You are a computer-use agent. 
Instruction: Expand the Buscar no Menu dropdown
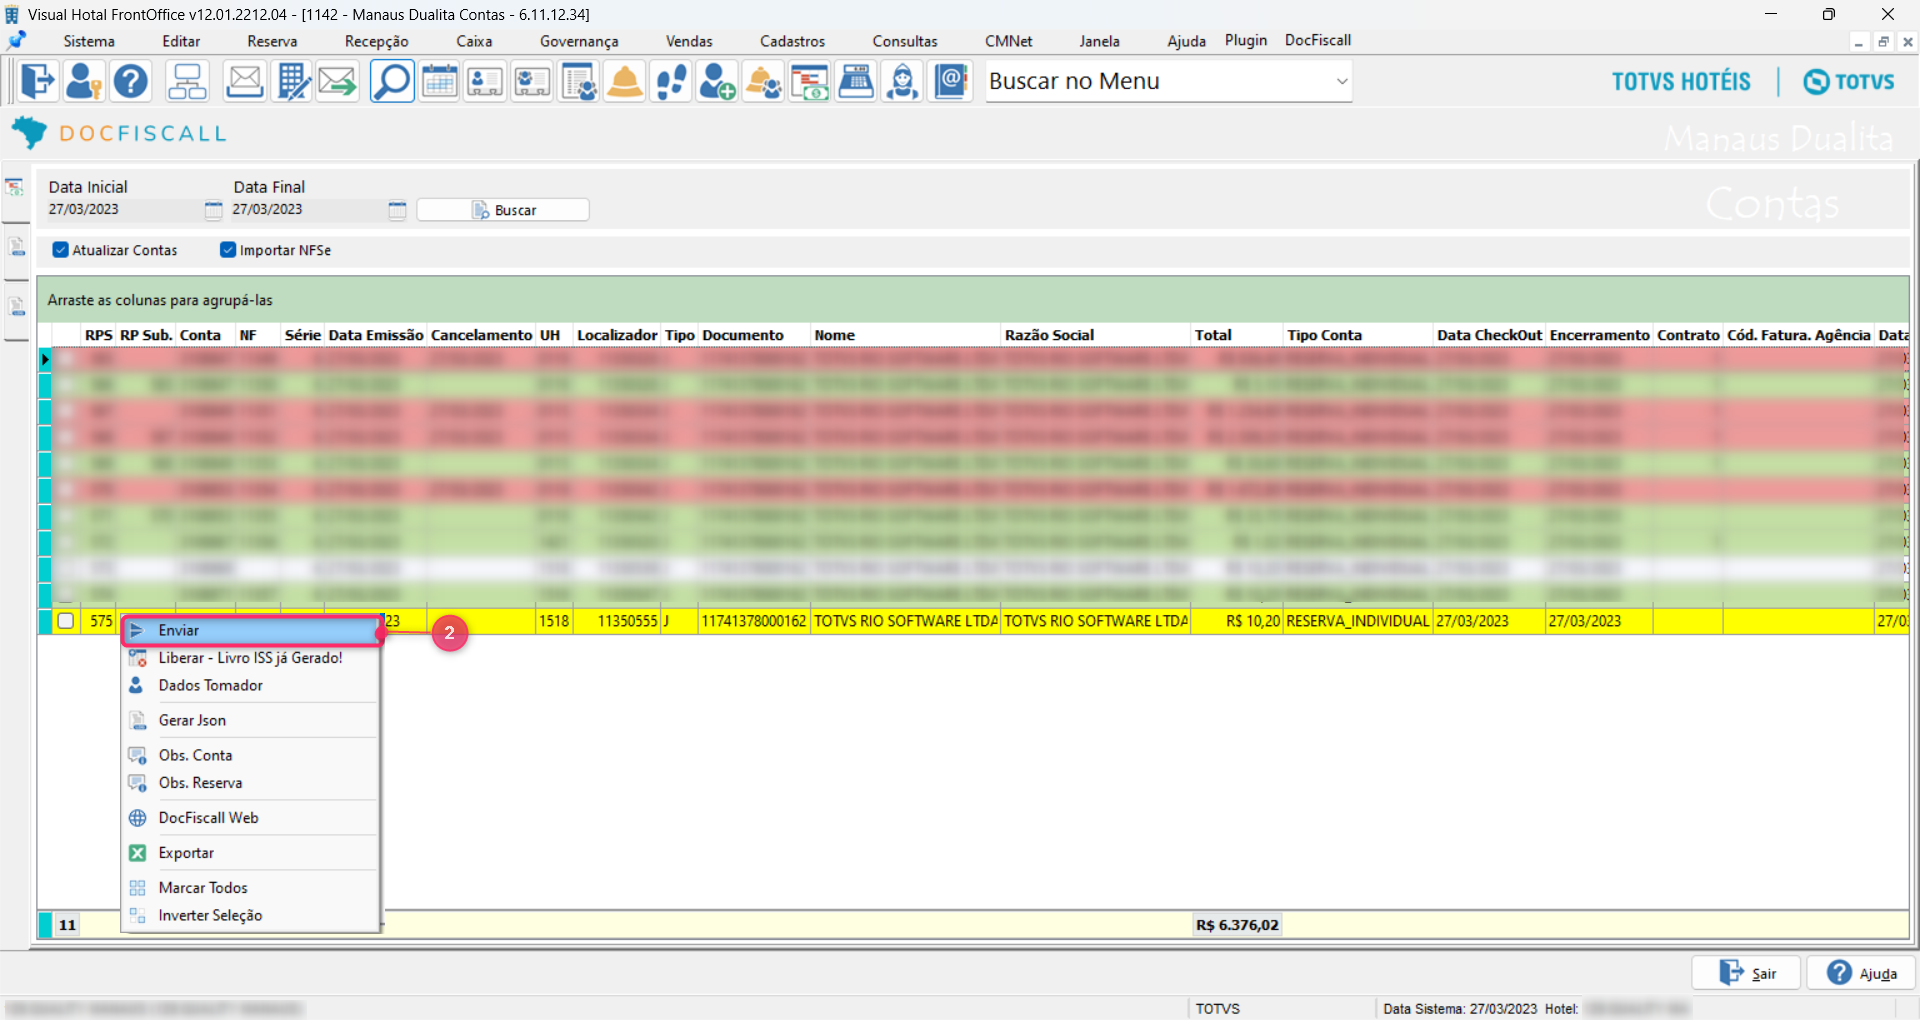point(1342,81)
